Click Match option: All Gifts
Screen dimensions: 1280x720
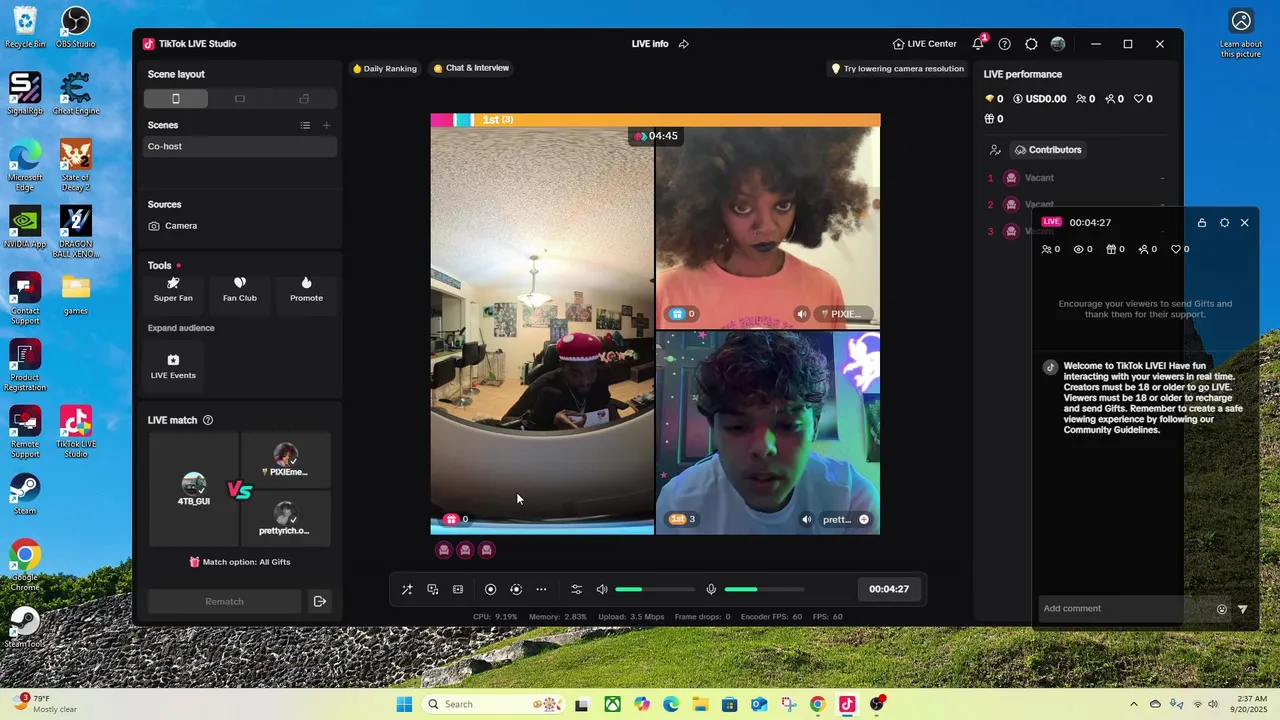coord(240,562)
